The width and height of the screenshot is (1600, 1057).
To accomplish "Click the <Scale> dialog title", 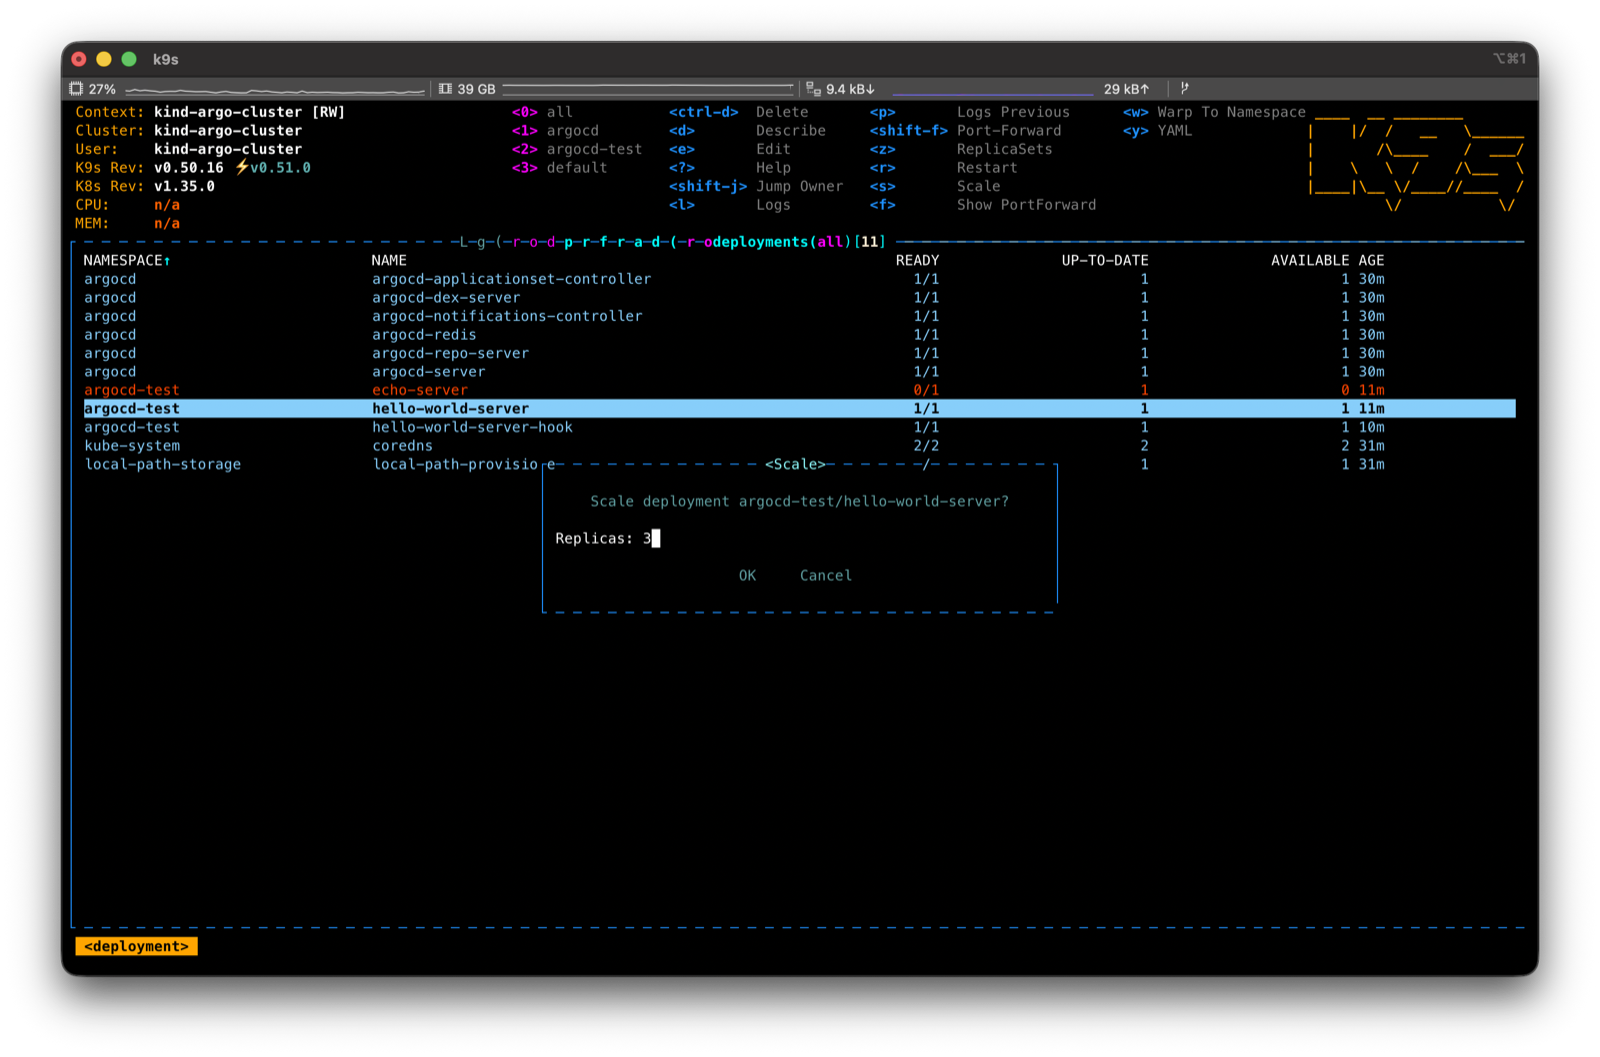I will (x=795, y=464).
